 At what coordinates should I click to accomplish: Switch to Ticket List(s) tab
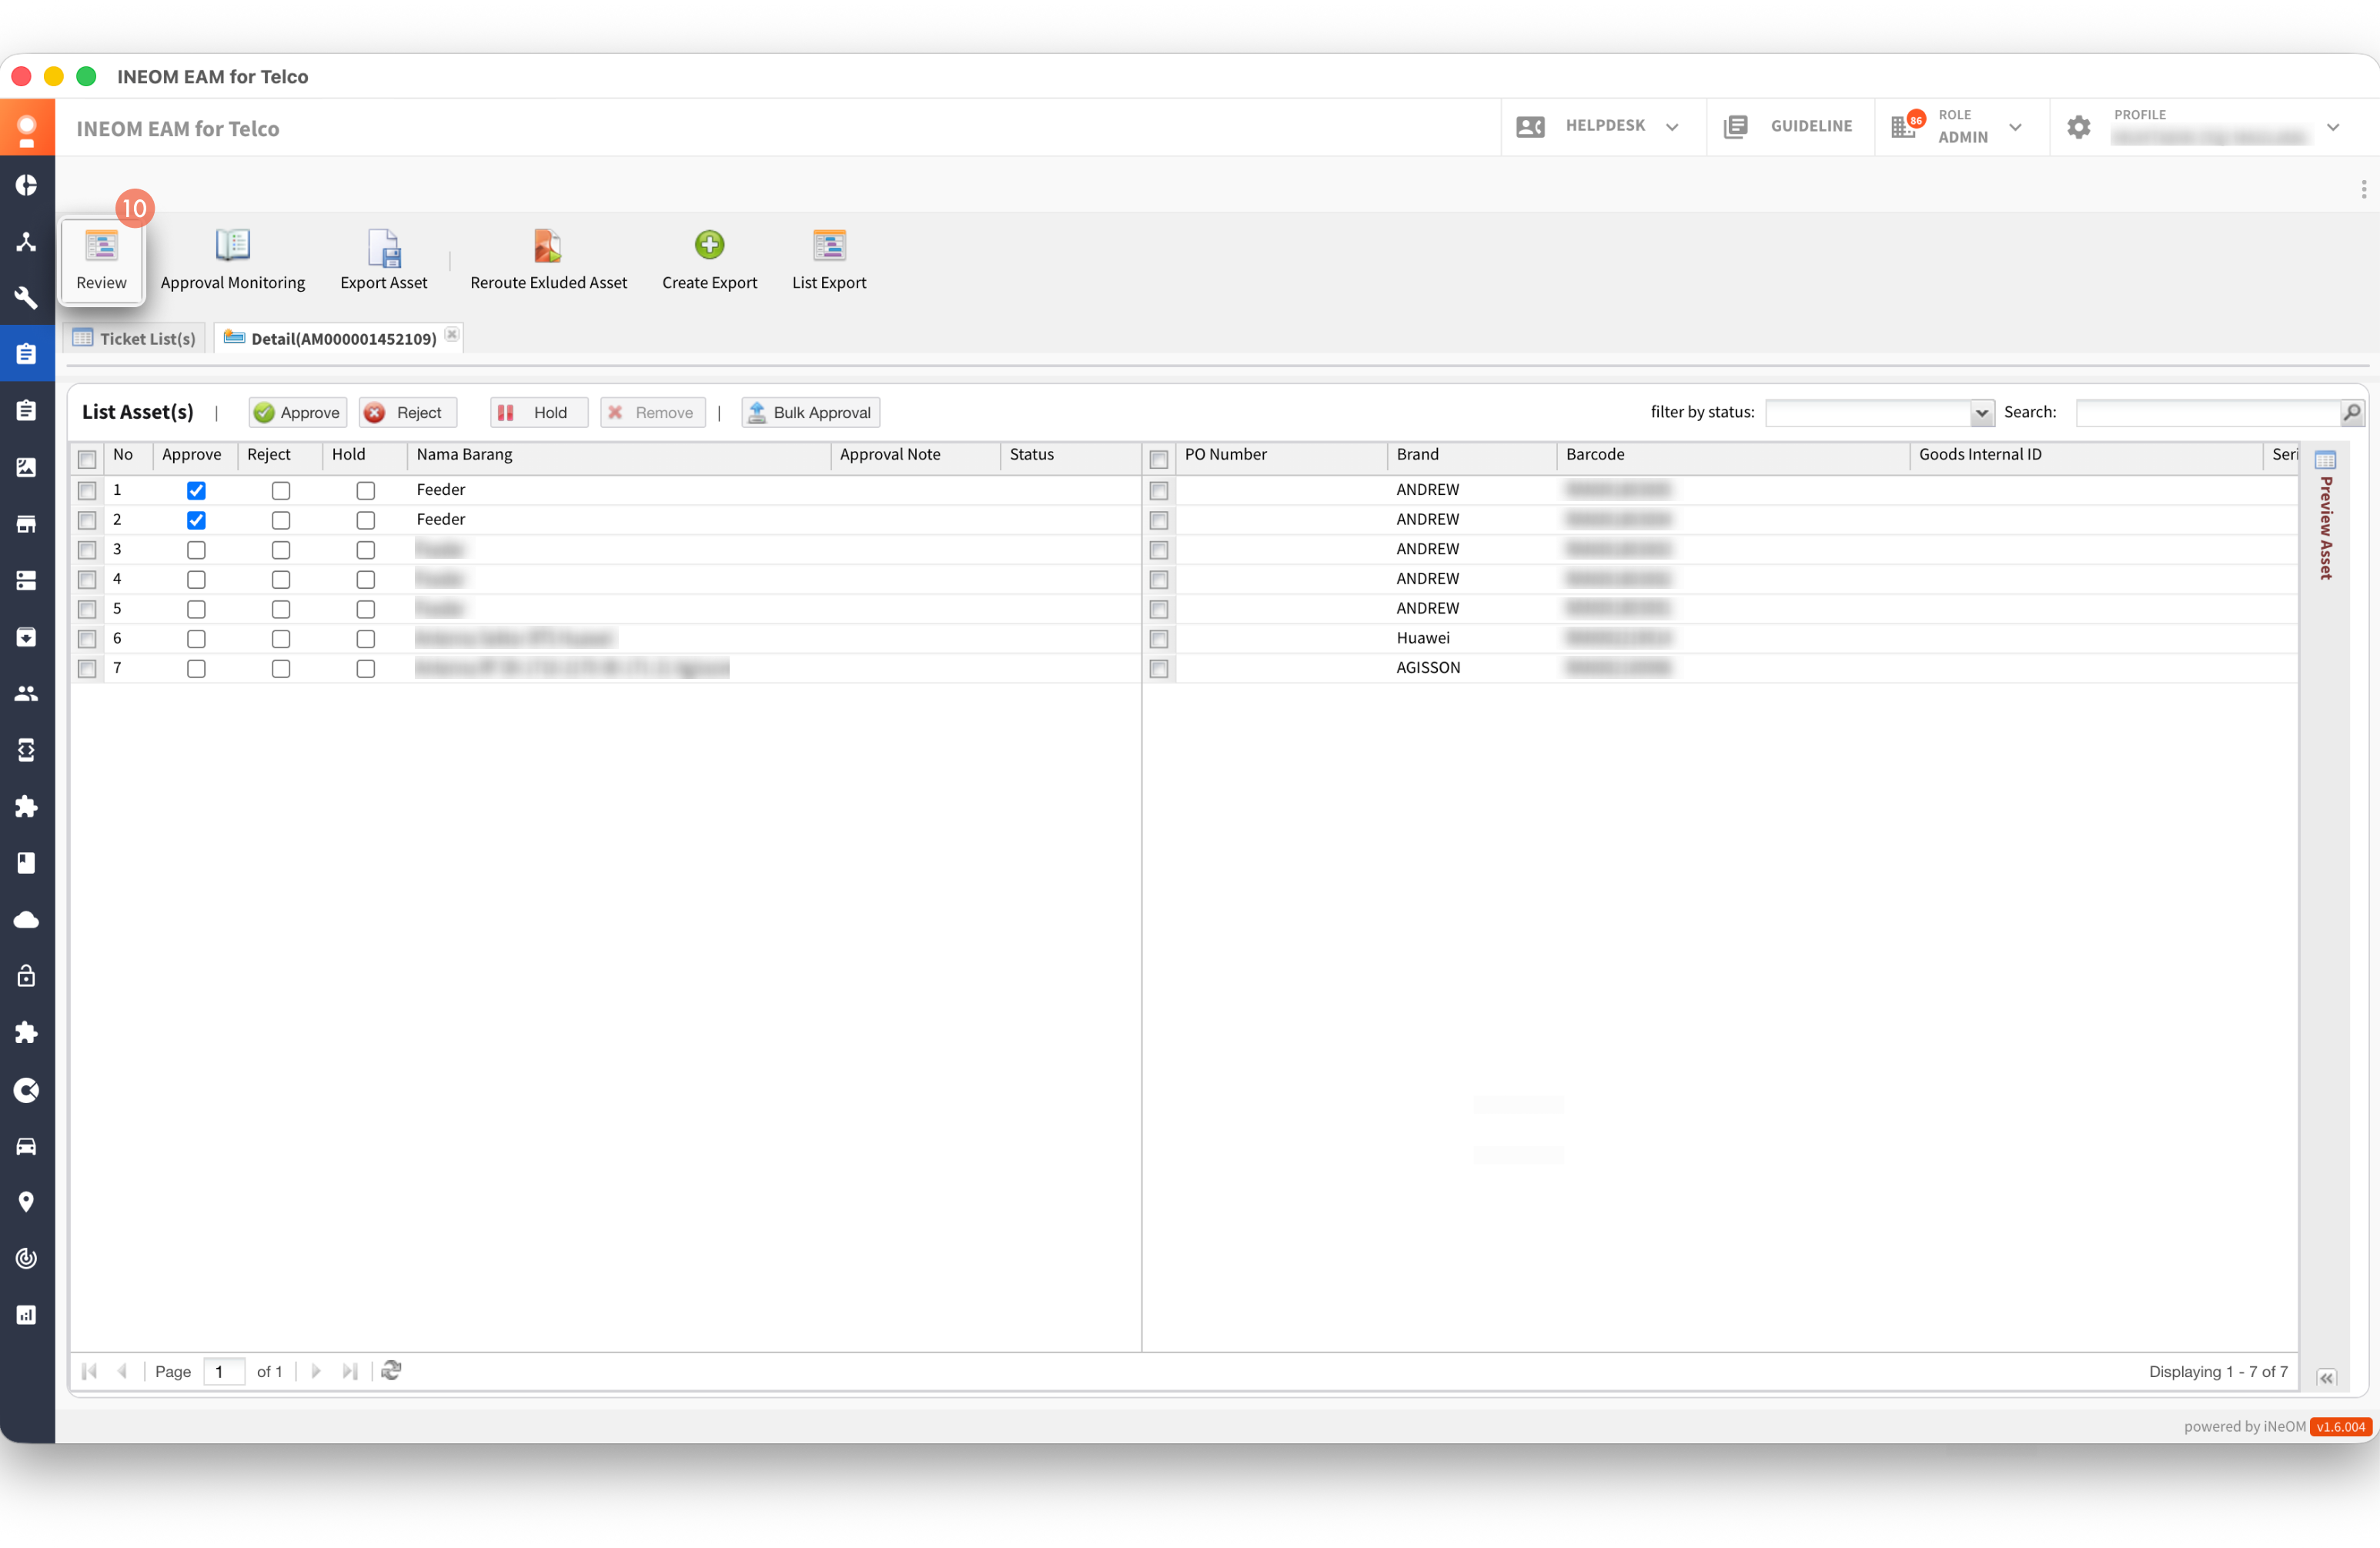135,338
